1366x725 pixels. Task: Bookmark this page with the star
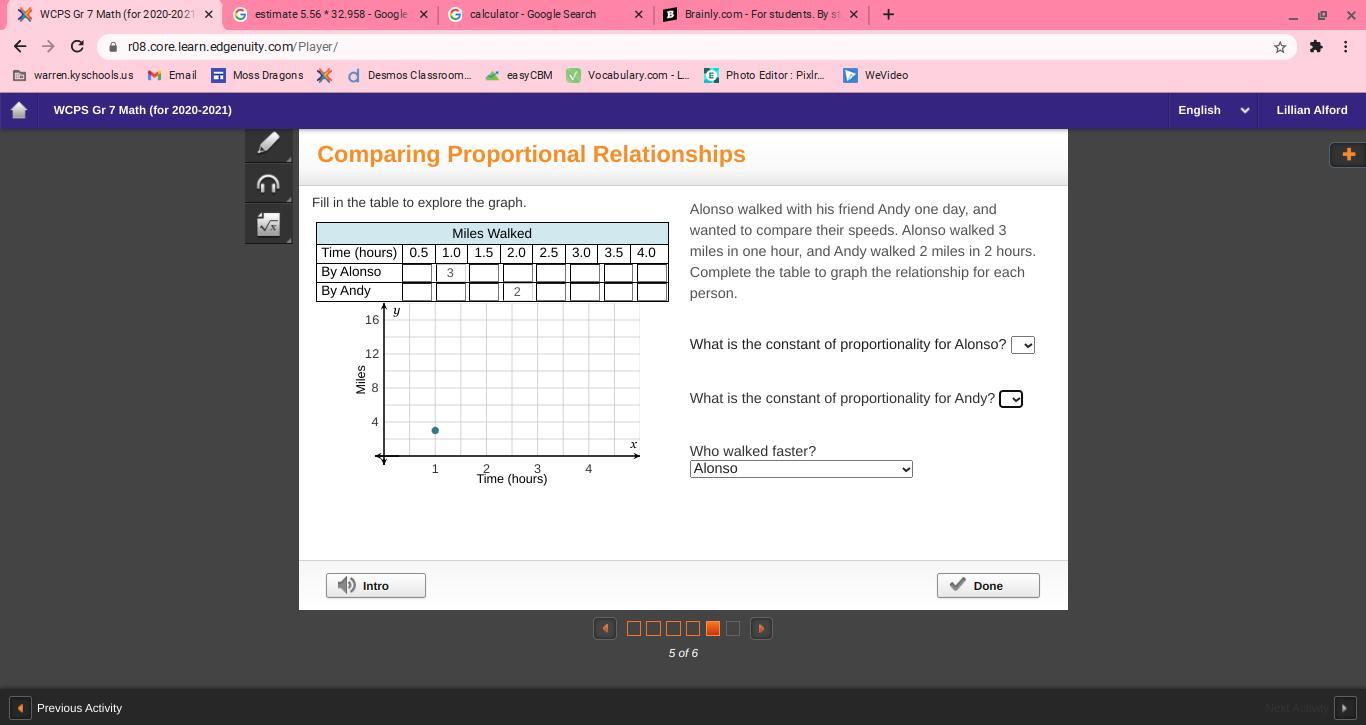1279,47
